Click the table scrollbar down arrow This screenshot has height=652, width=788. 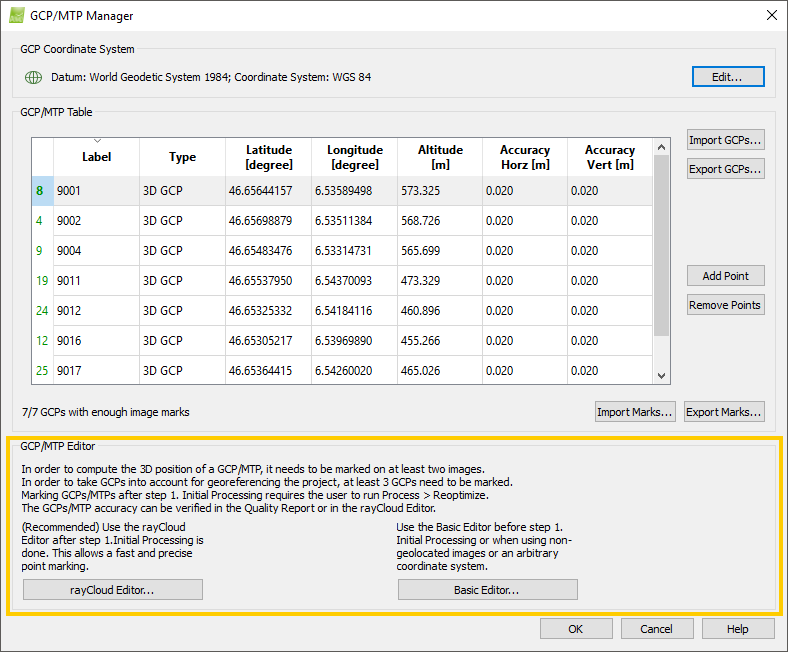(660, 375)
